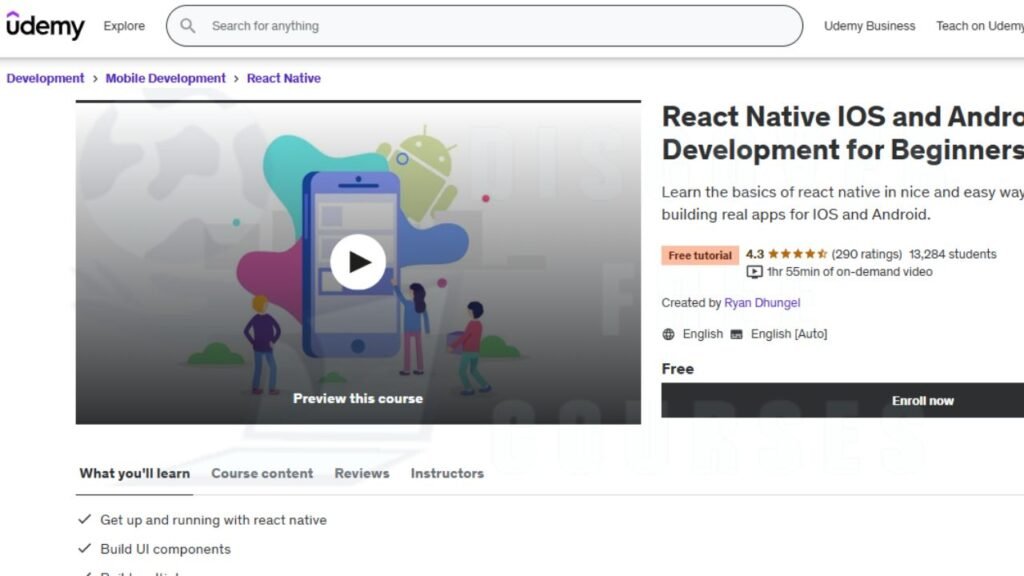
Task: Switch to the Course content tab
Action: point(262,473)
